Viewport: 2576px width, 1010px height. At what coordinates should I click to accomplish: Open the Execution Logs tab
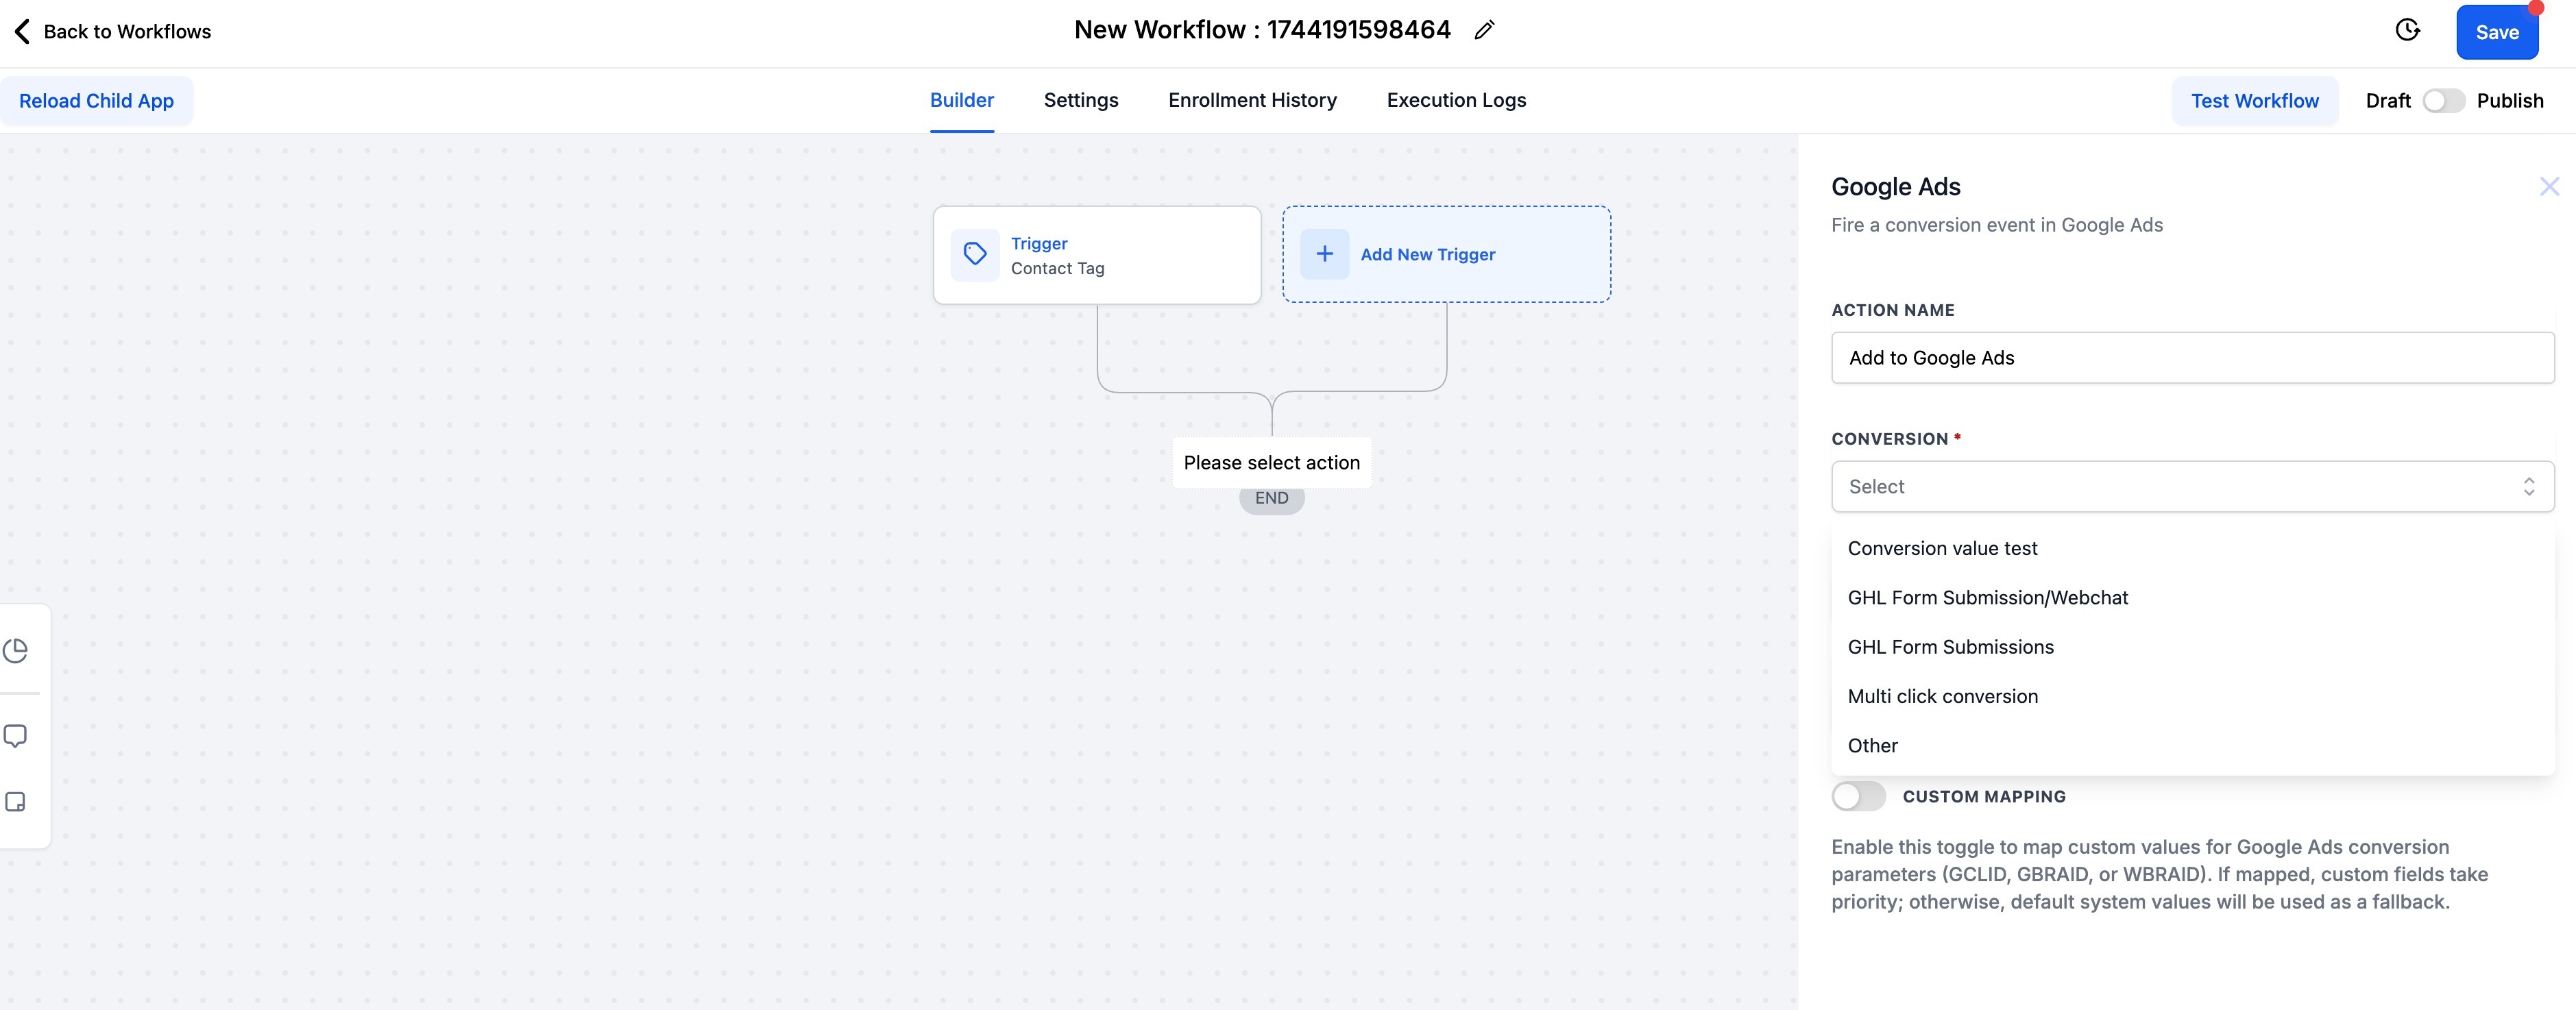tap(1455, 100)
